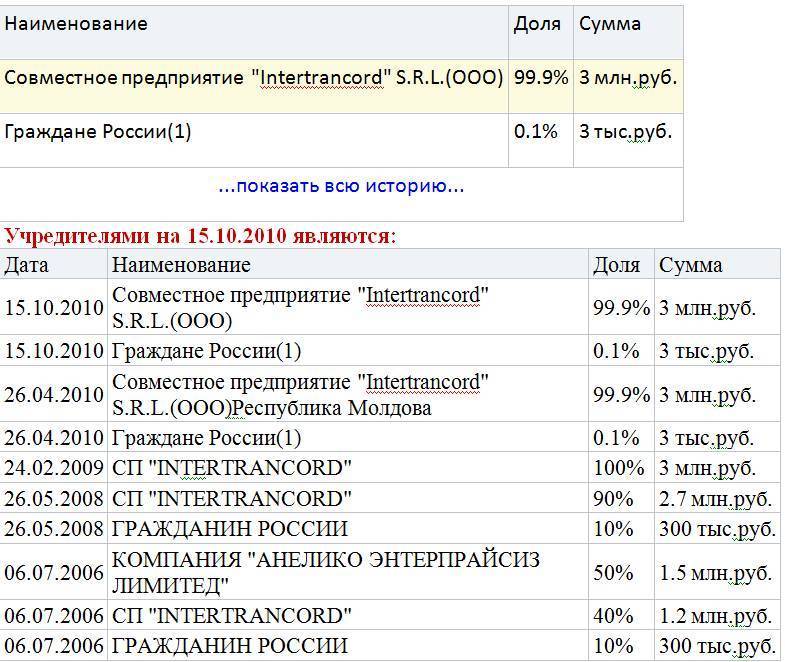Click the 40% share value

point(613,616)
